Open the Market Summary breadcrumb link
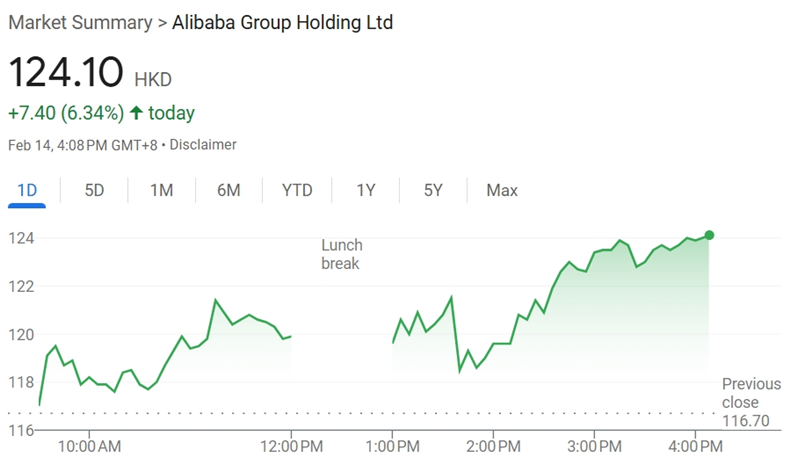Screen dimensions: 797x457 tap(80, 23)
